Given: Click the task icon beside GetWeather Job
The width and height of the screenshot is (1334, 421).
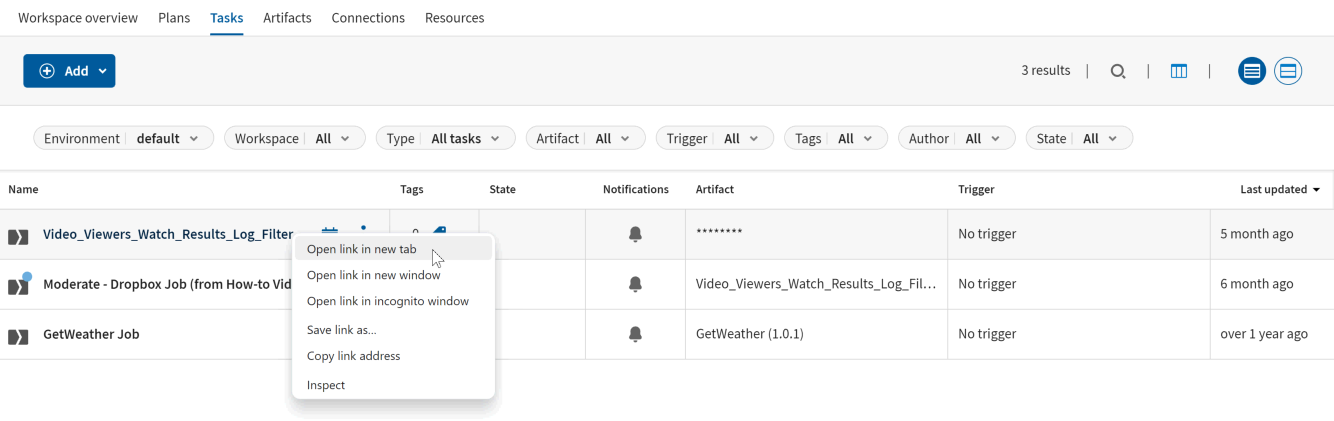Looking at the screenshot, I should tap(18, 336).
